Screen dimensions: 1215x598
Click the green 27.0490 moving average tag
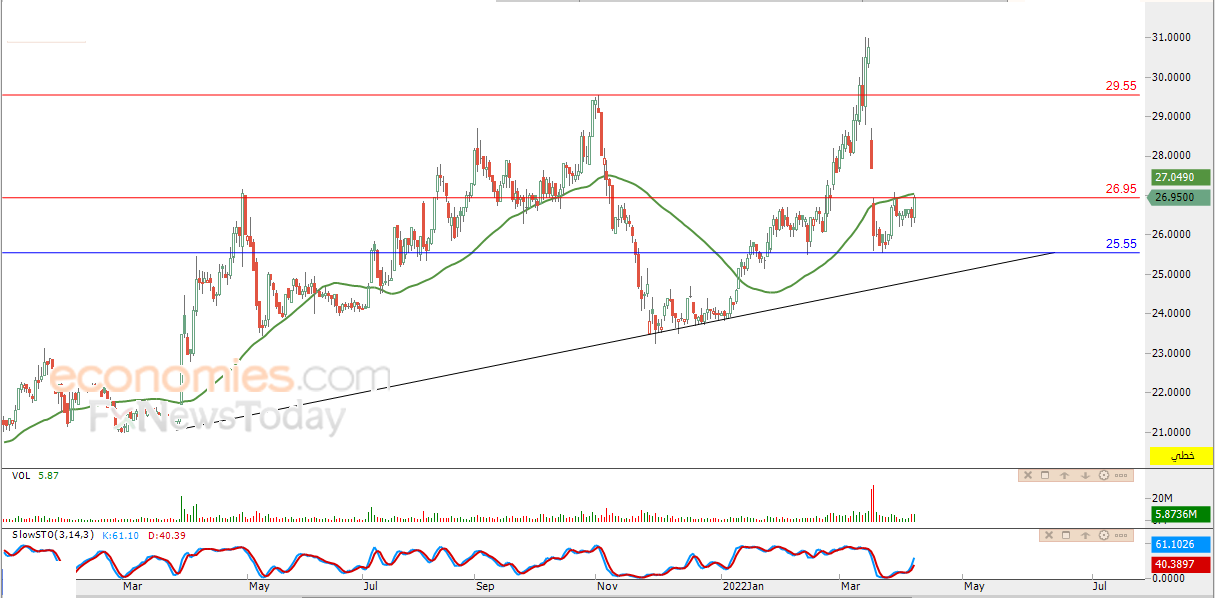(1178, 177)
